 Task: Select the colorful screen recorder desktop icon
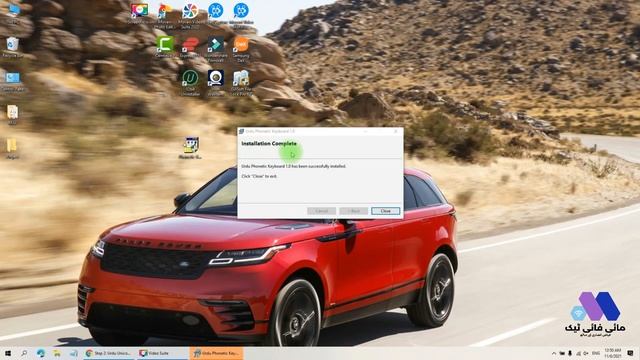(x=140, y=13)
